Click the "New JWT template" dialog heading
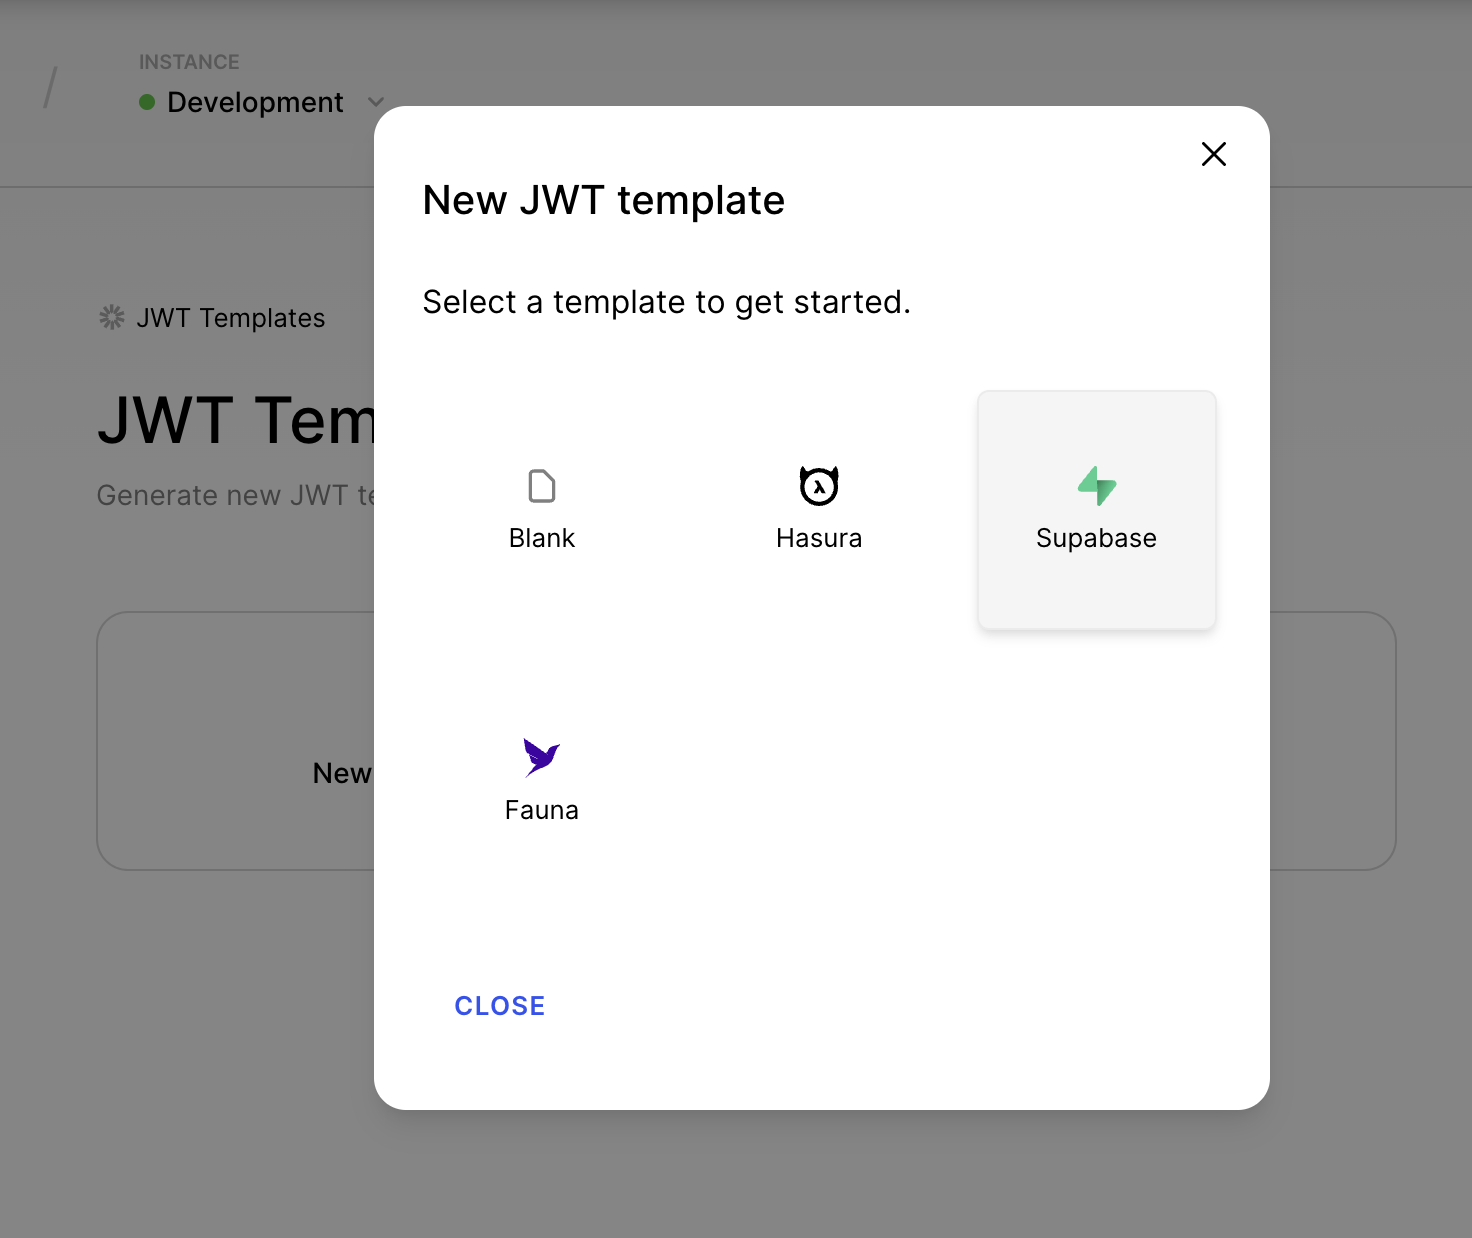Image resolution: width=1472 pixels, height=1238 pixels. [x=604, y=200]
